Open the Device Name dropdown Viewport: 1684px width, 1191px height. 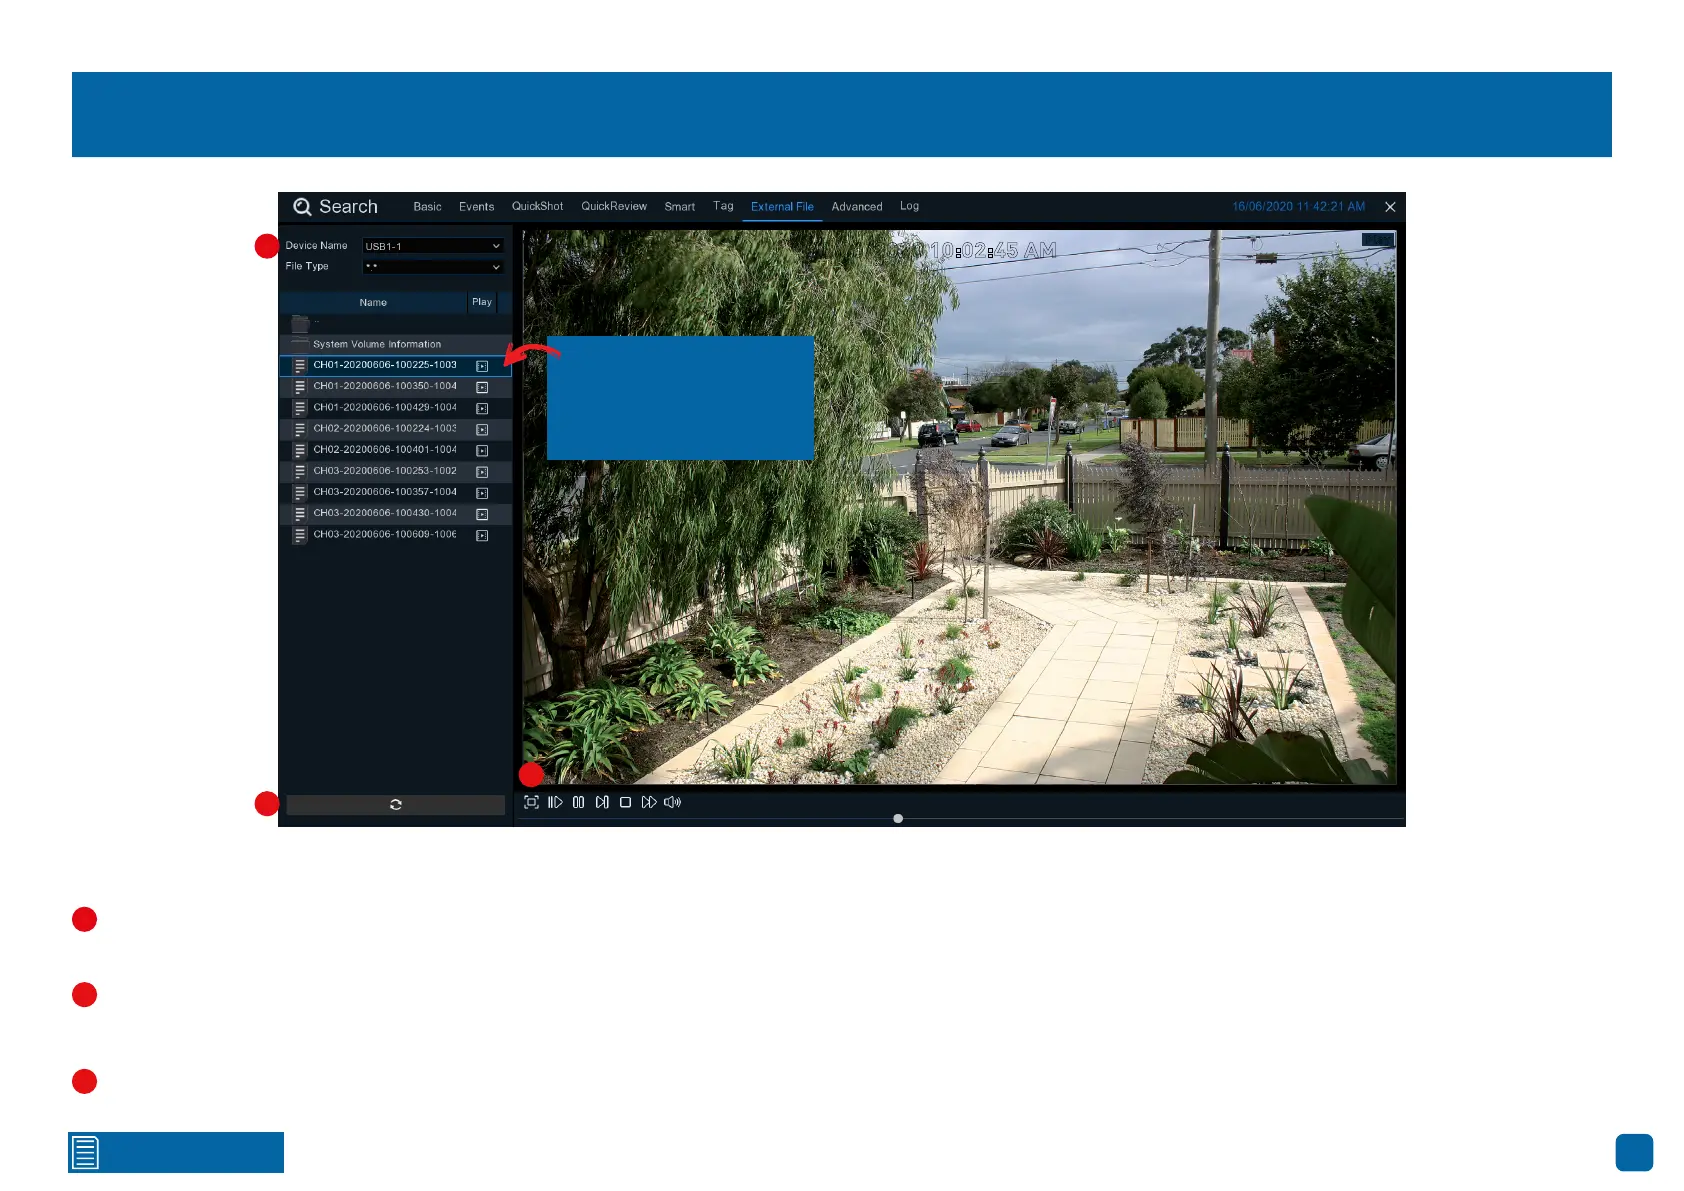432,246
